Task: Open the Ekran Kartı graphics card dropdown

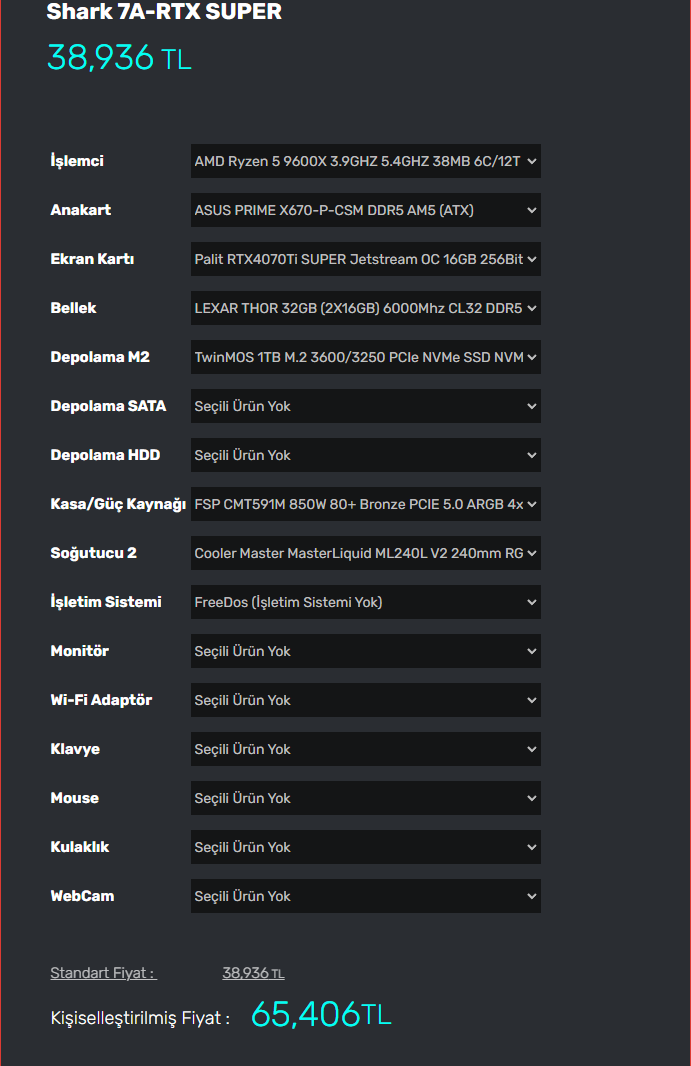Action: 365,259
